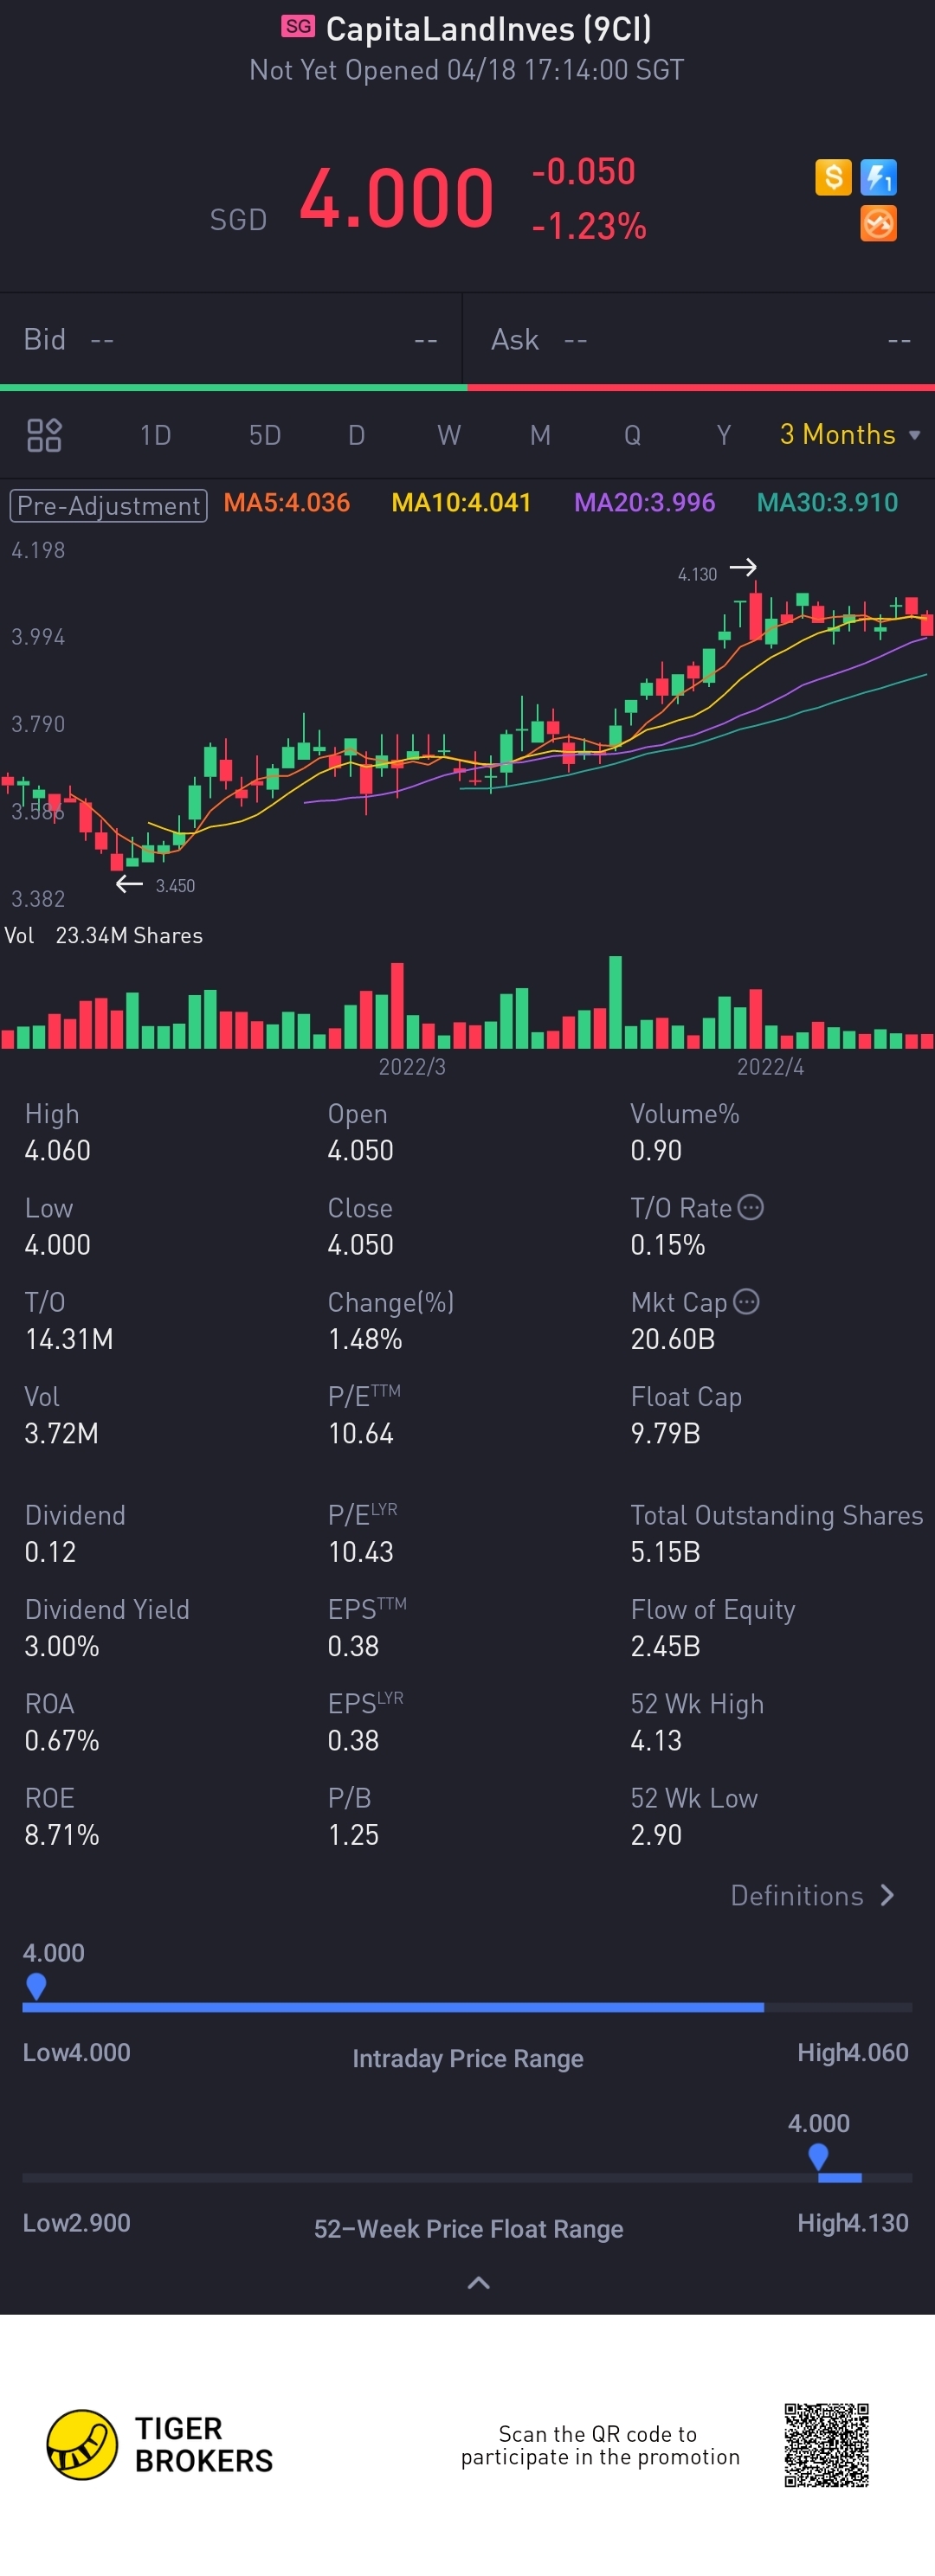This screenshot has height=2576, width=935.
Task: Tap the Tiger Brokers logo
Action: click(160, 2444)
